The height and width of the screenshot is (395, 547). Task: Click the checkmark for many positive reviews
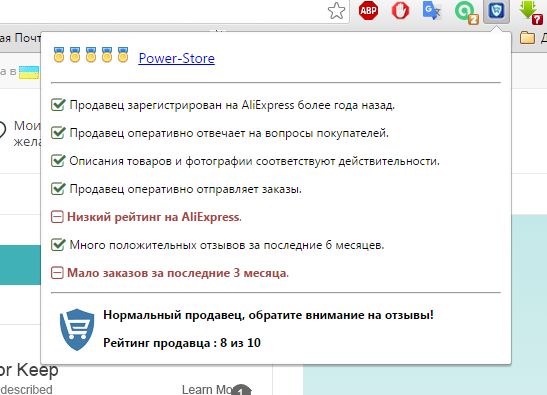click(x=58, y=244)
